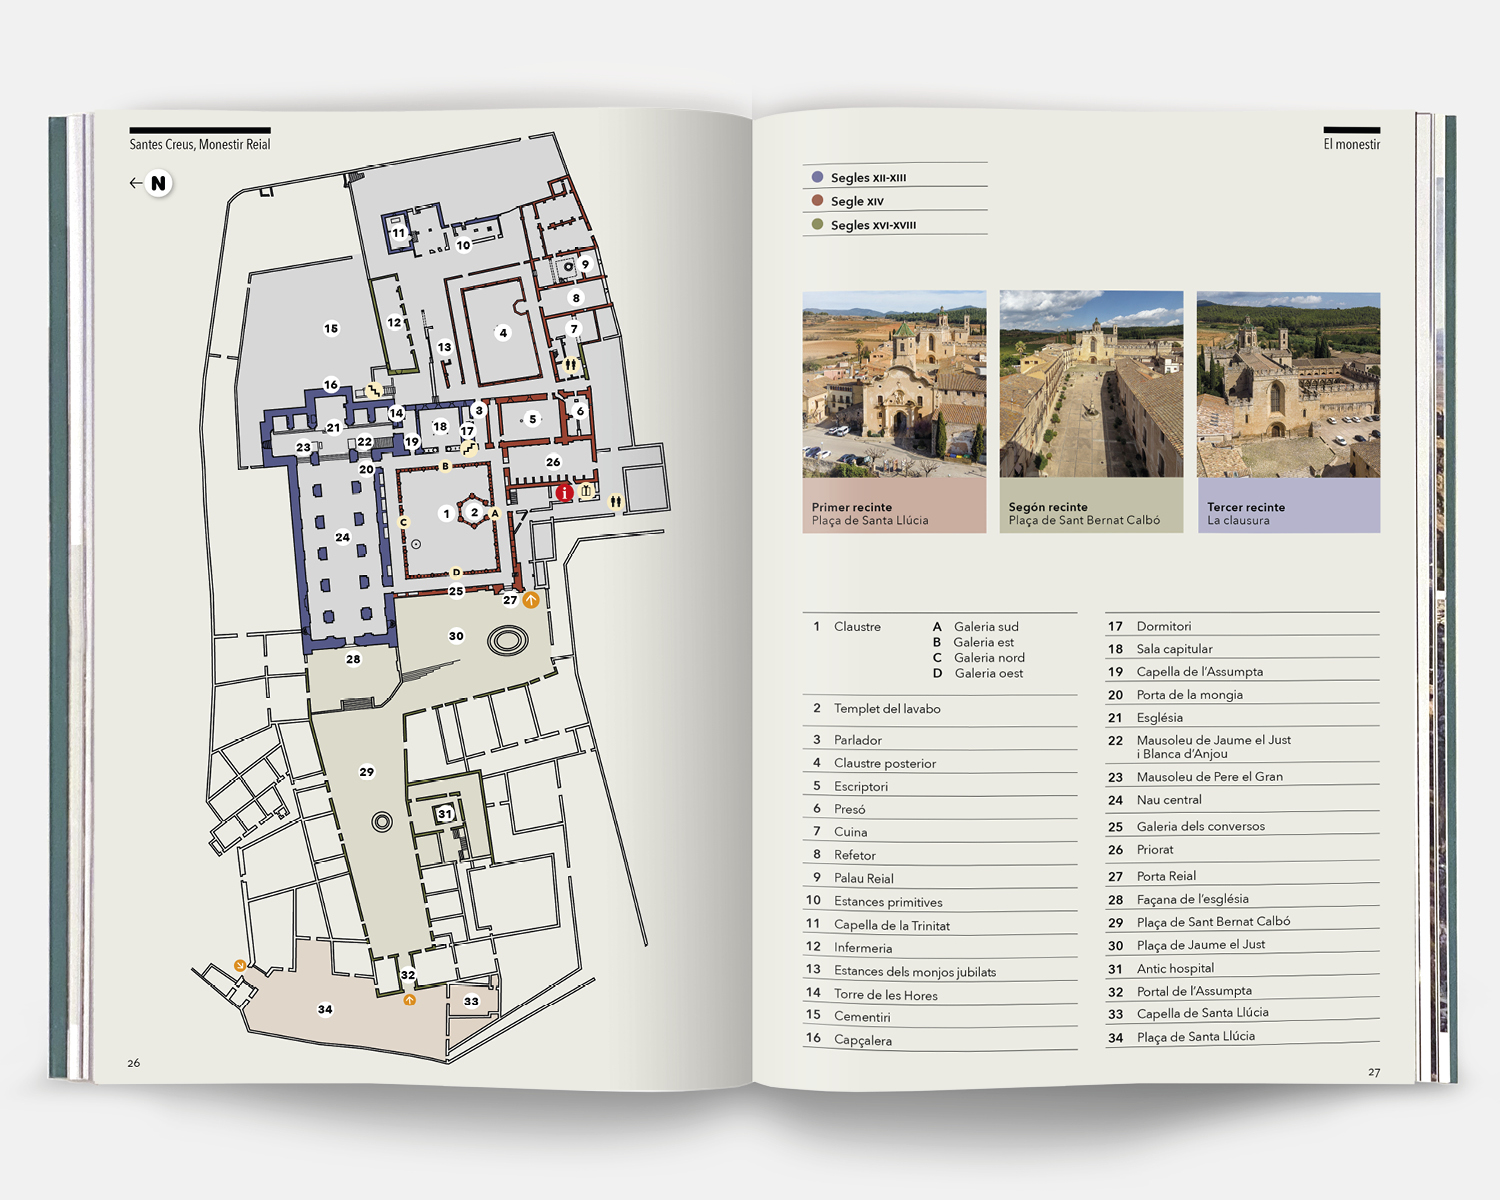Click the 'Claustre posterior' legend entry

[885, 764]
